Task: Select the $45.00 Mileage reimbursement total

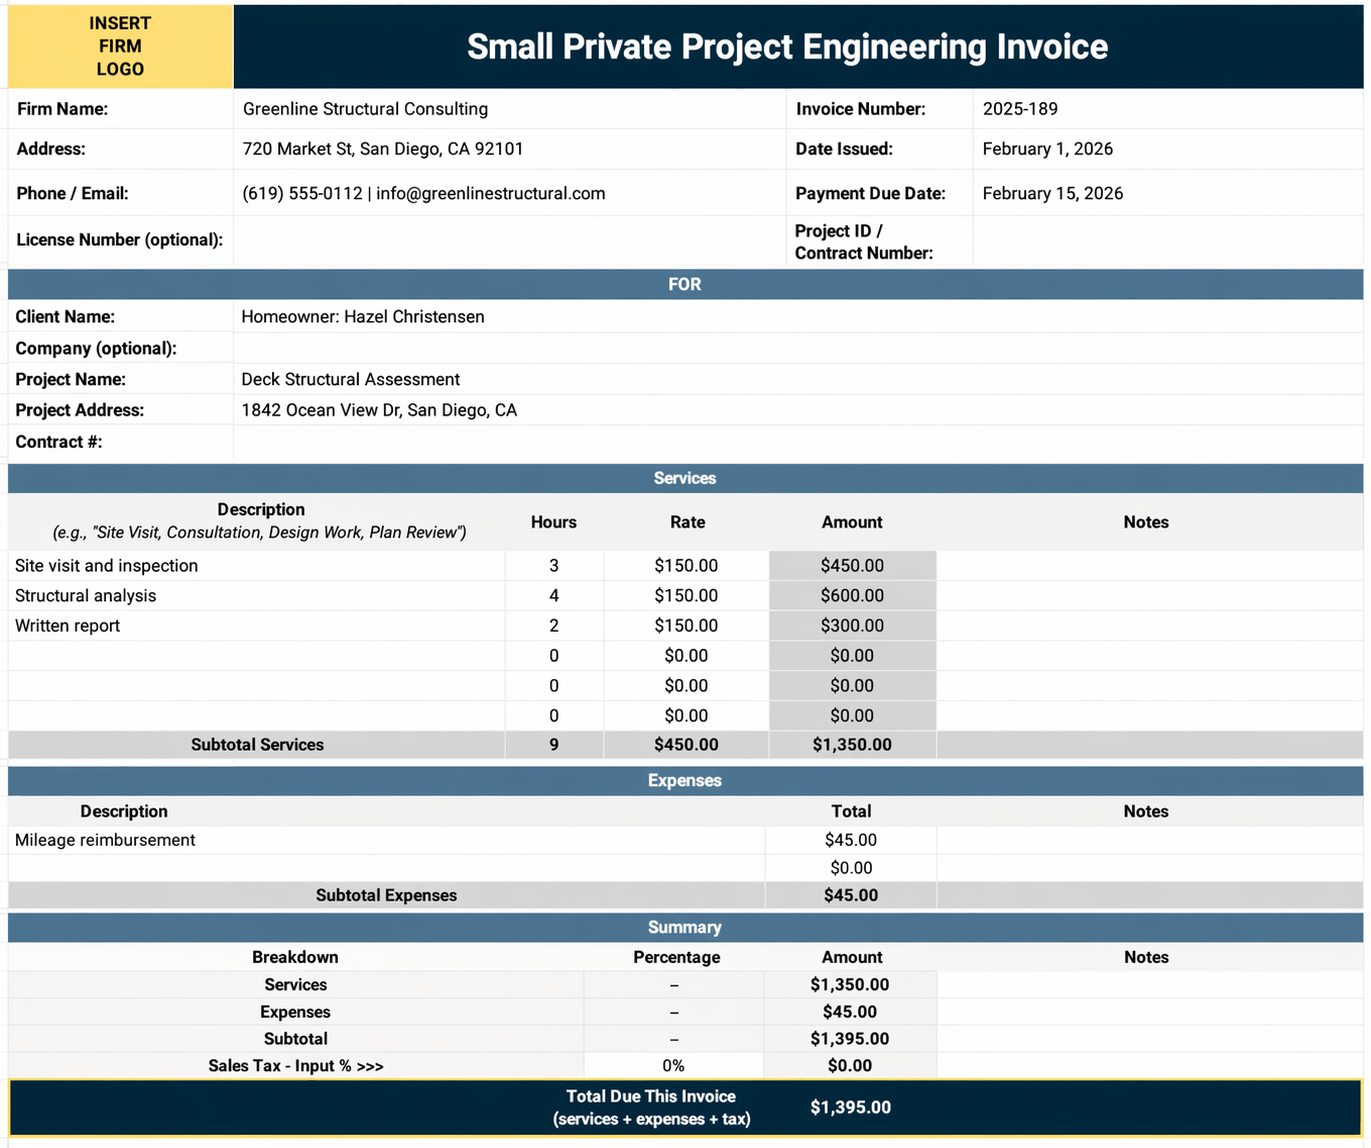Action: [x=851, y=840]
